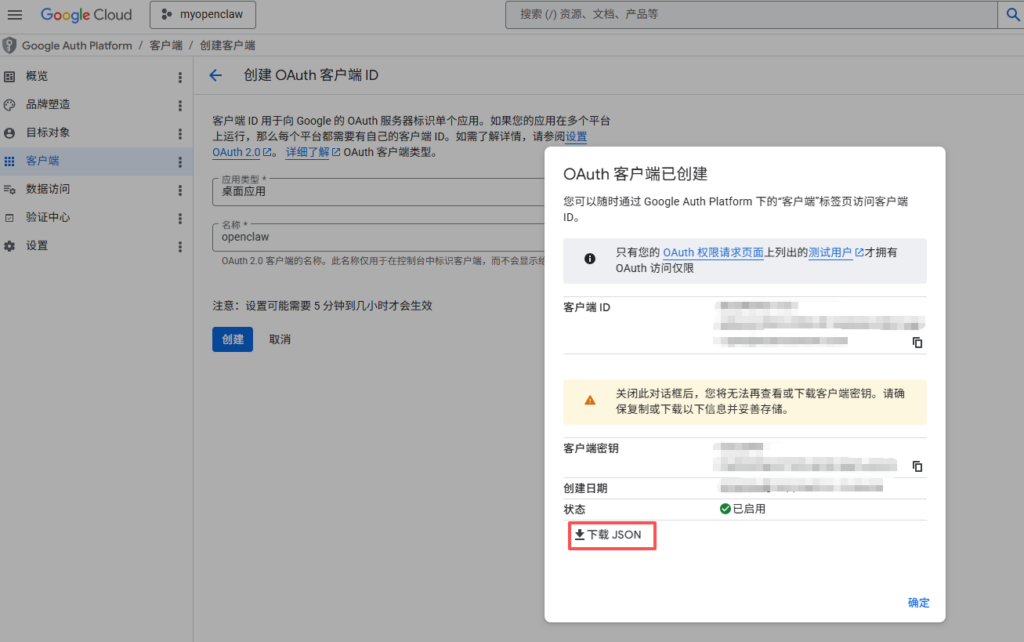The height and width of the screenshot is (642, 1024).
Task: Click the 目标对象 person icon
Action: pyautogui.click(x=9, y=133)
